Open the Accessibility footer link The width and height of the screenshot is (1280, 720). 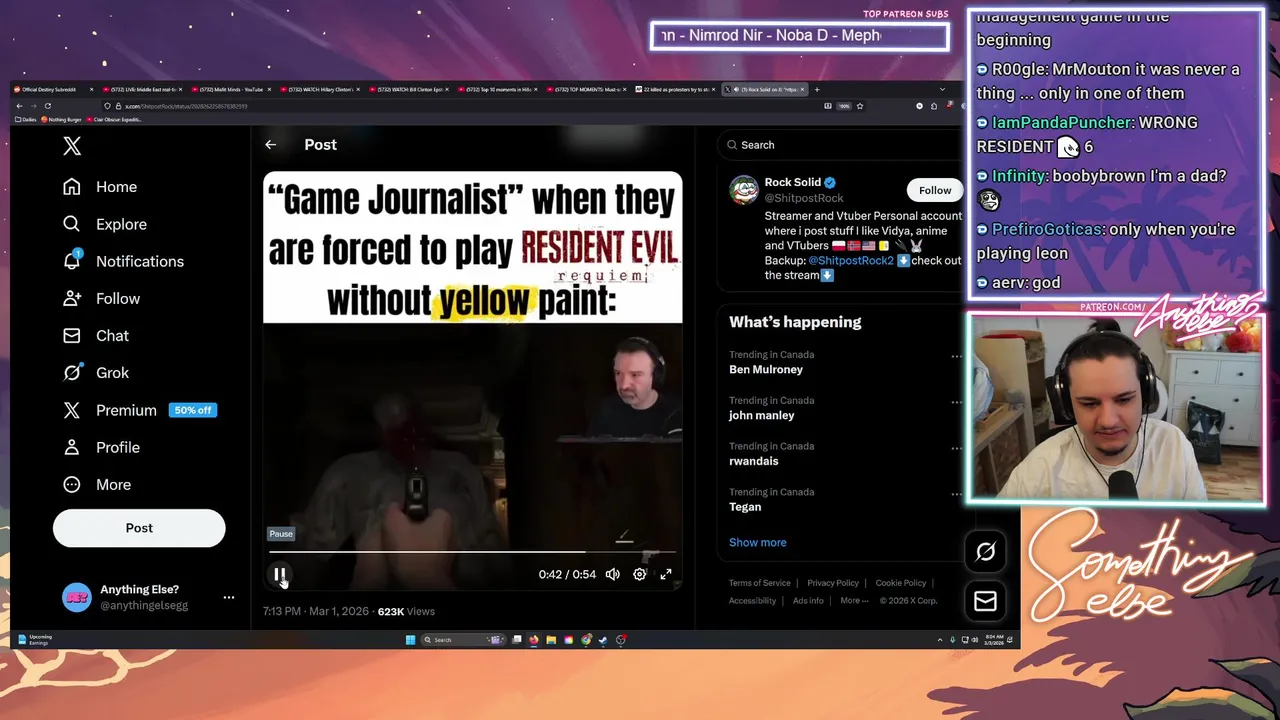pos(752,601)
